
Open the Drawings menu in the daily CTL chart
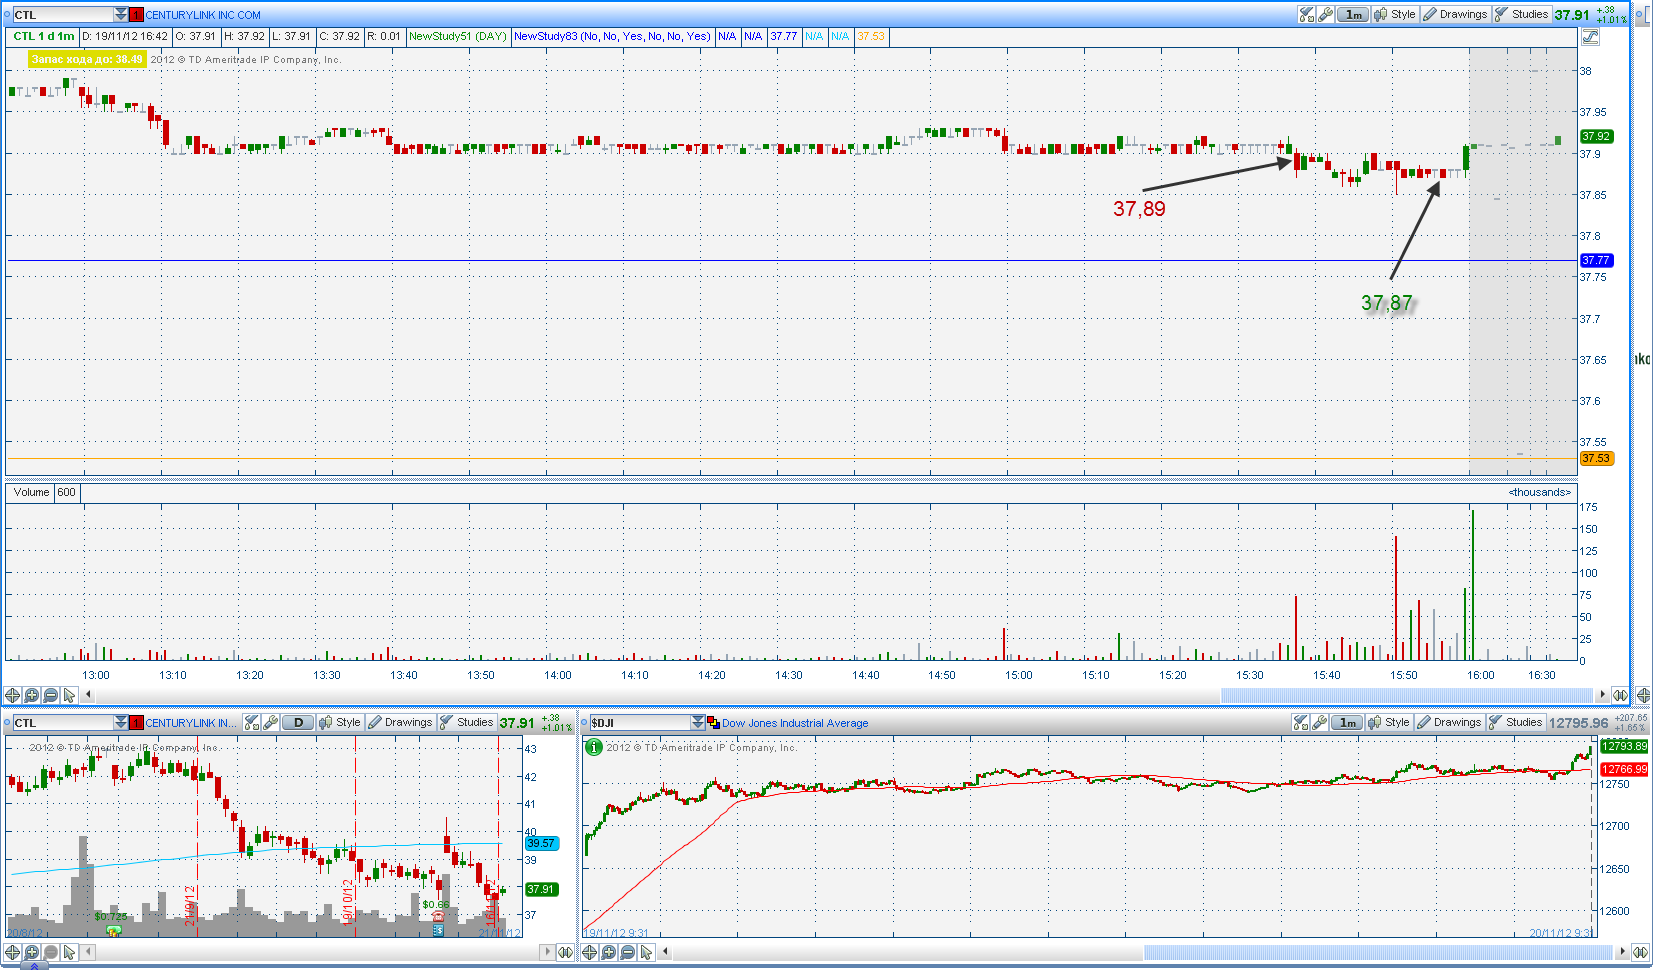pyautogui.click(x=400, y=722)
